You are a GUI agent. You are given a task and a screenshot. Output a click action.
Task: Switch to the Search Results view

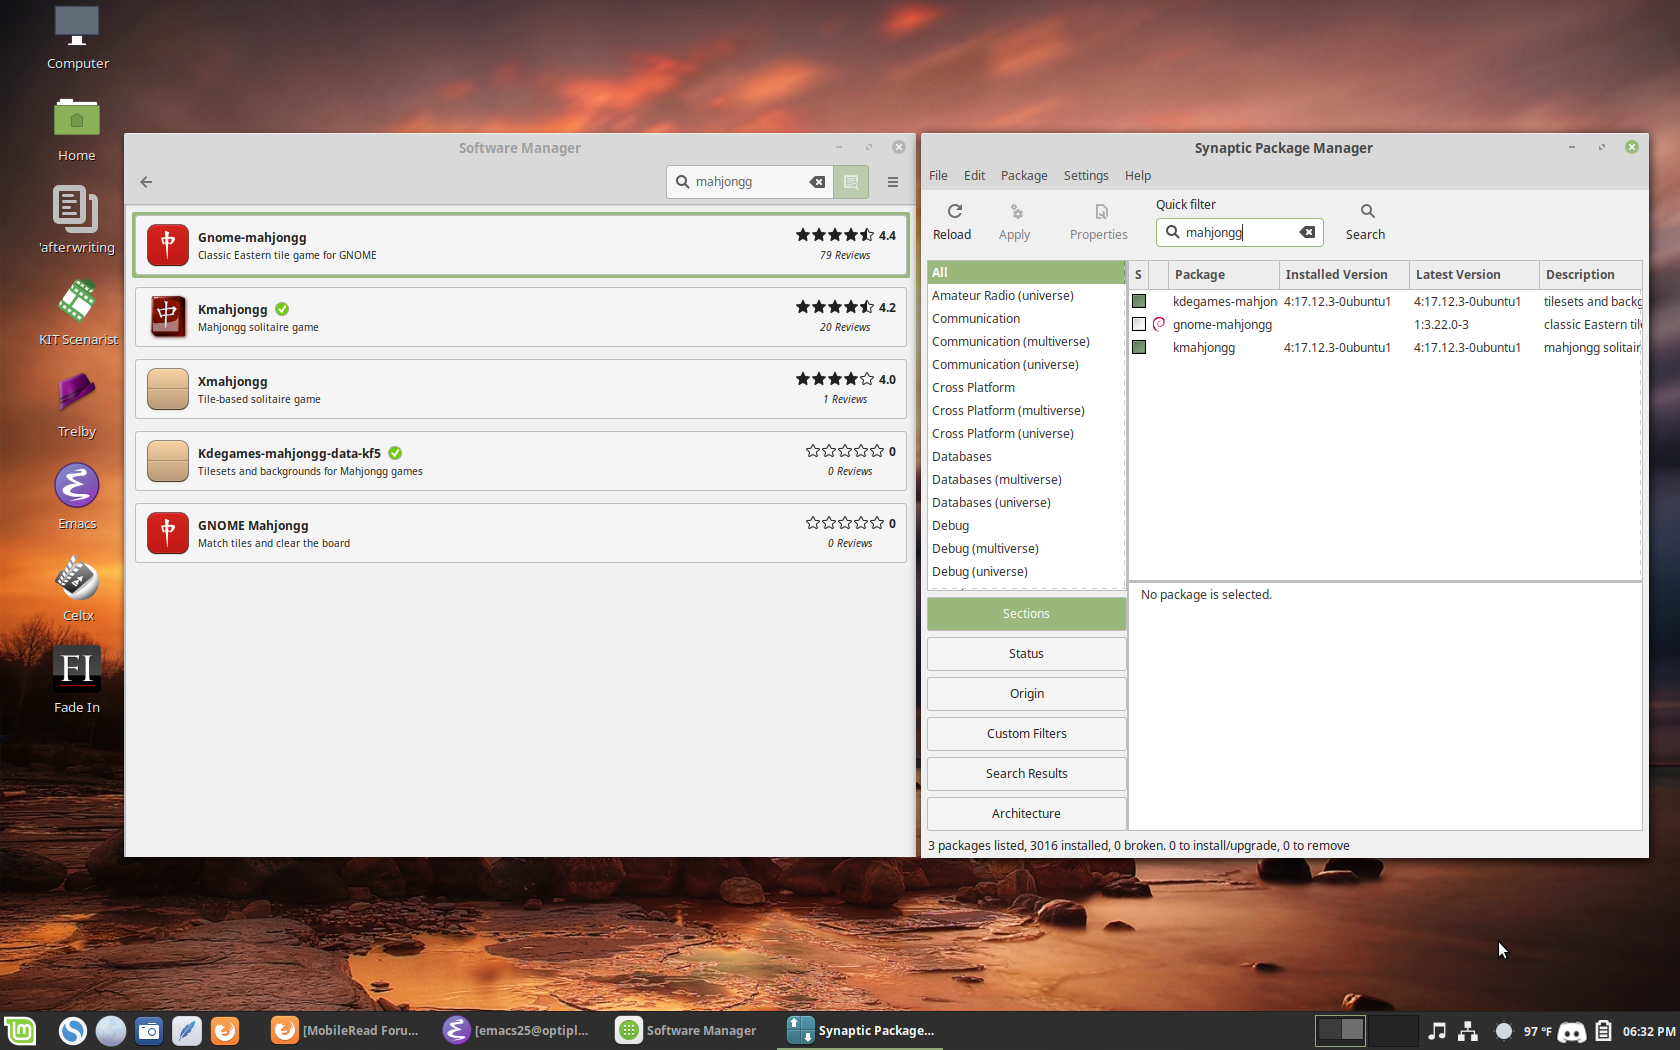1026,774
